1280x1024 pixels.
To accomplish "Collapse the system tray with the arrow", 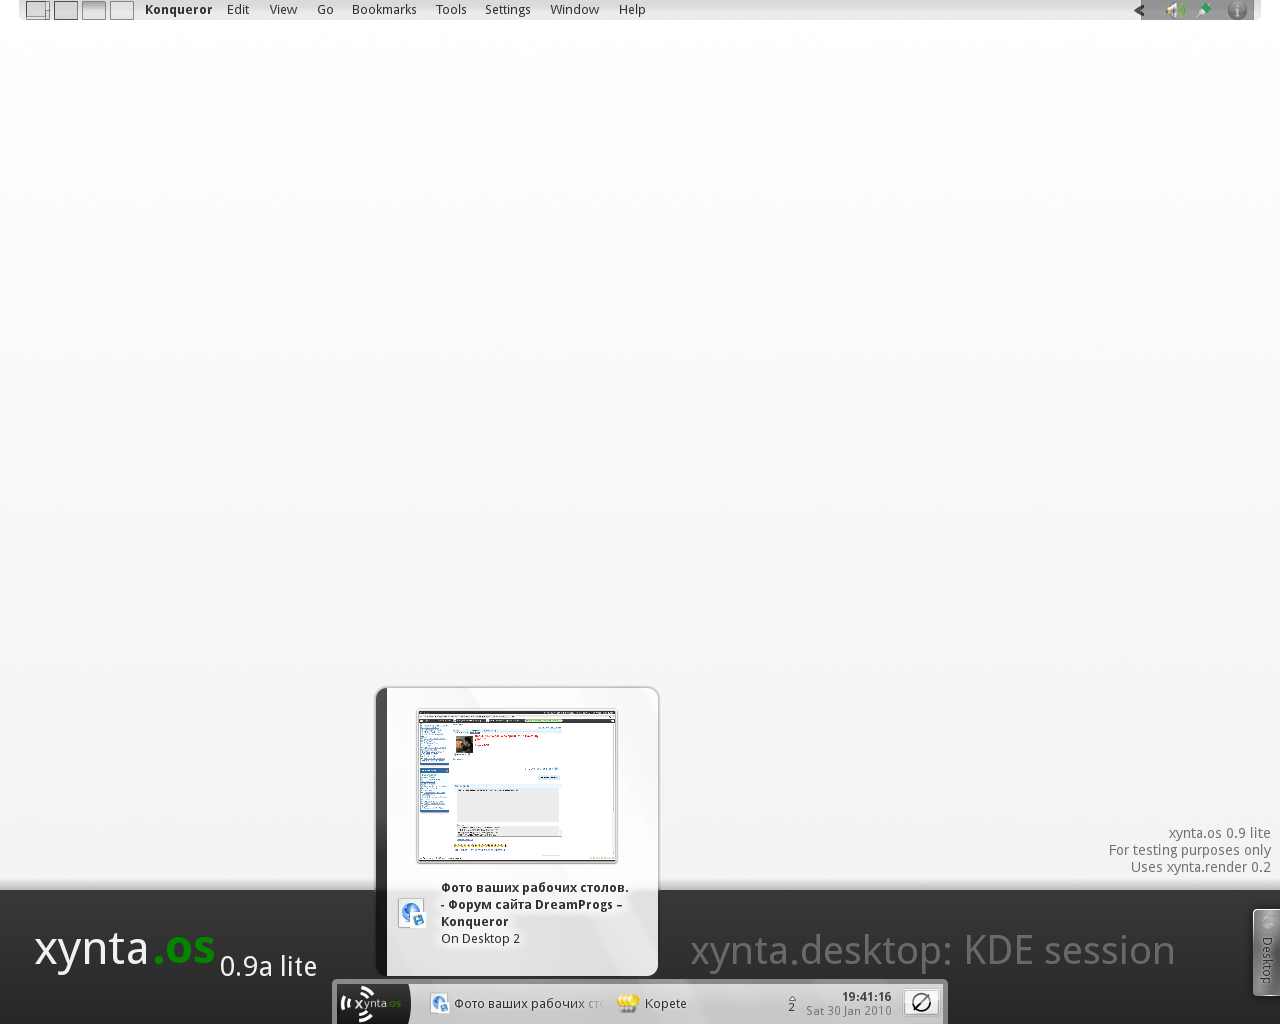I will coord(1139,10).
